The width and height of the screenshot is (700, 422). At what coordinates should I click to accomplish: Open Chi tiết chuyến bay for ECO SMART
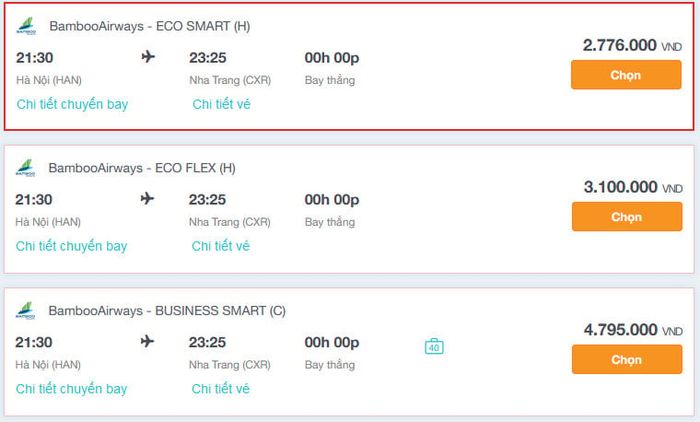point(72,104)
